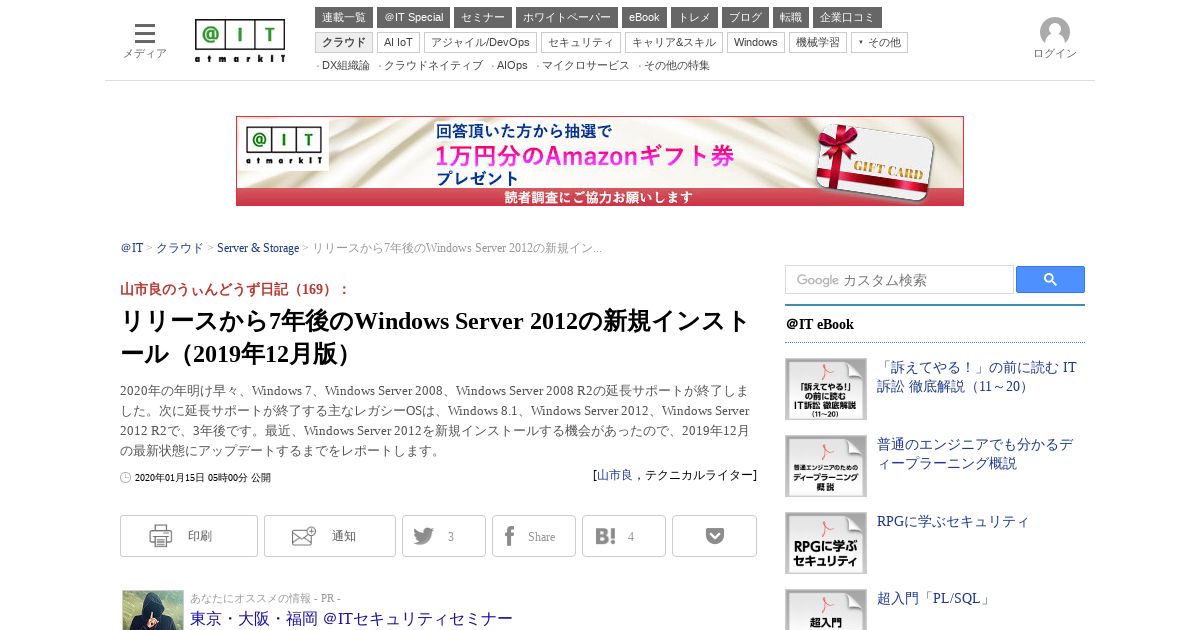Viewport: 1200px width, 630px height.
Task: Select the アジャイル/DevOps category tab
Action: point(480,42)
